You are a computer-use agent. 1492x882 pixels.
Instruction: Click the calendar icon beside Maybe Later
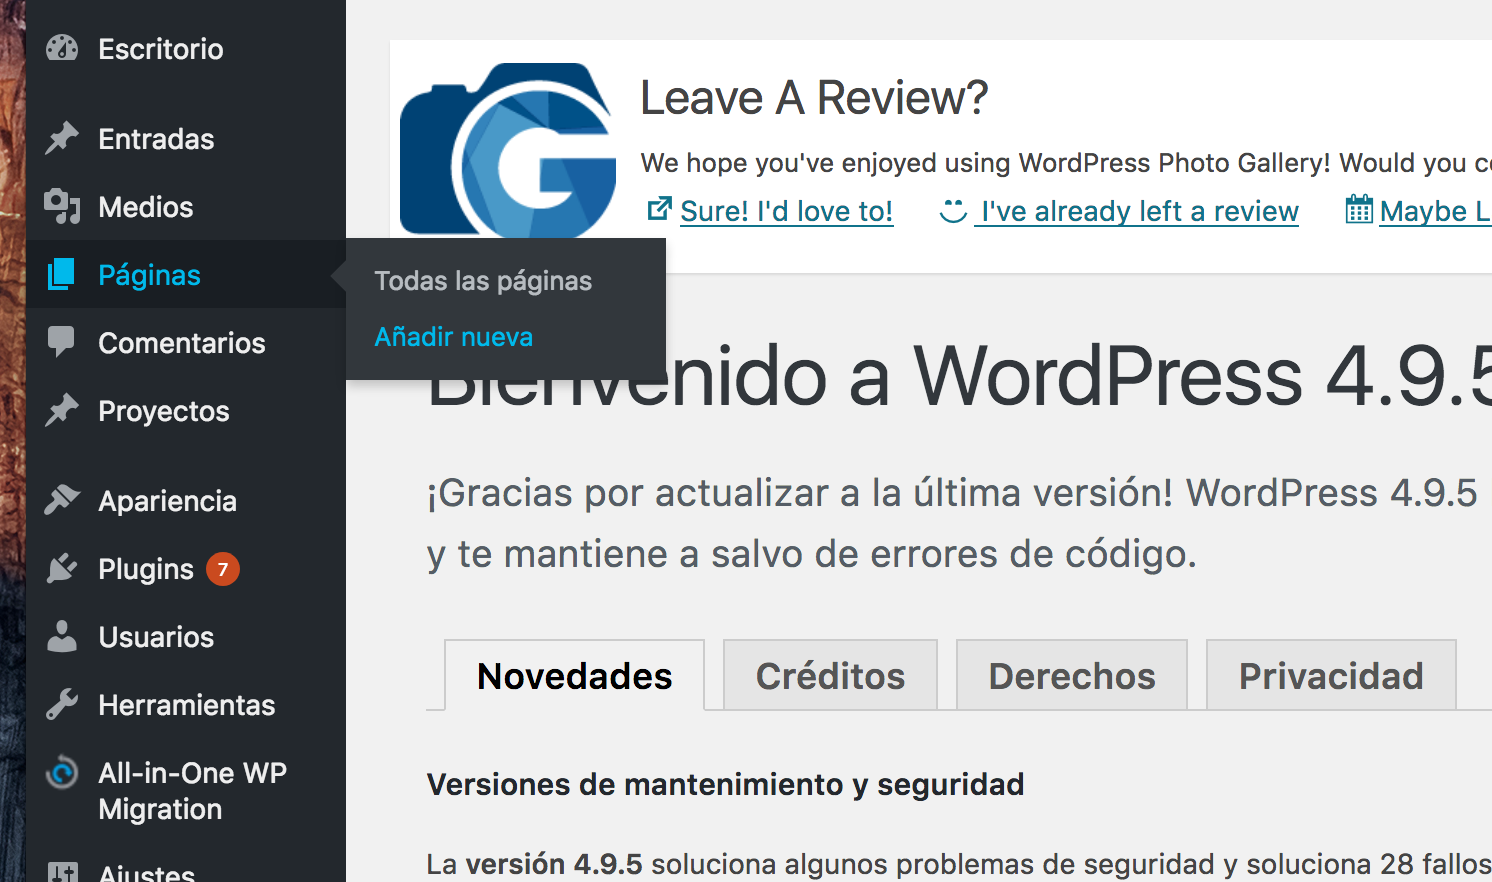point(1359,209)
